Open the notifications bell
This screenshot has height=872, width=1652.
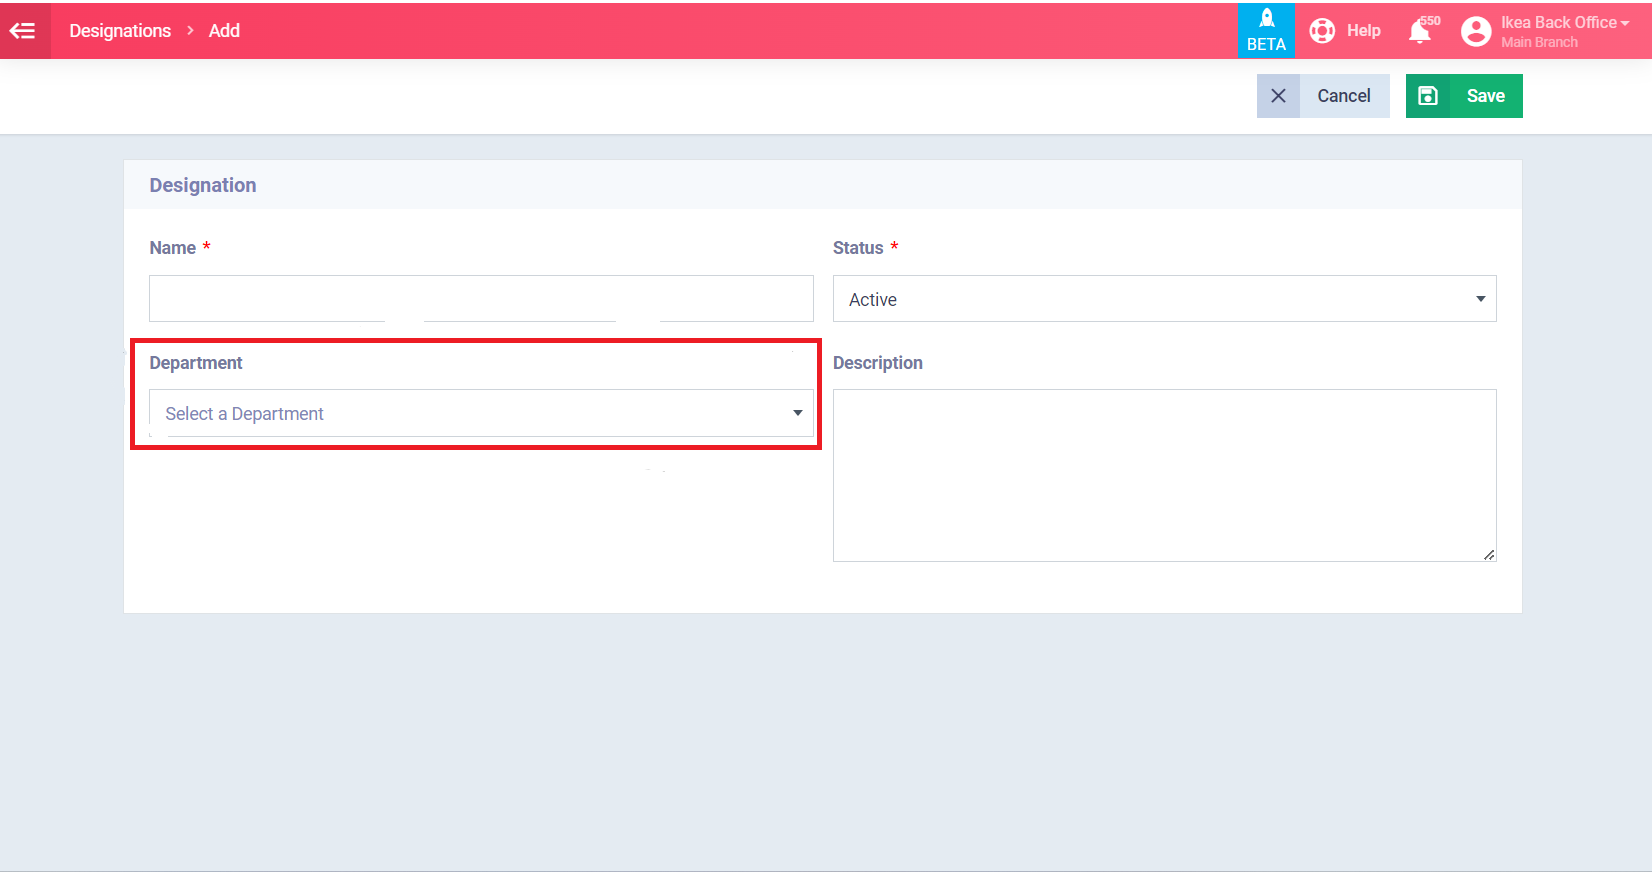coord(1419,32)
